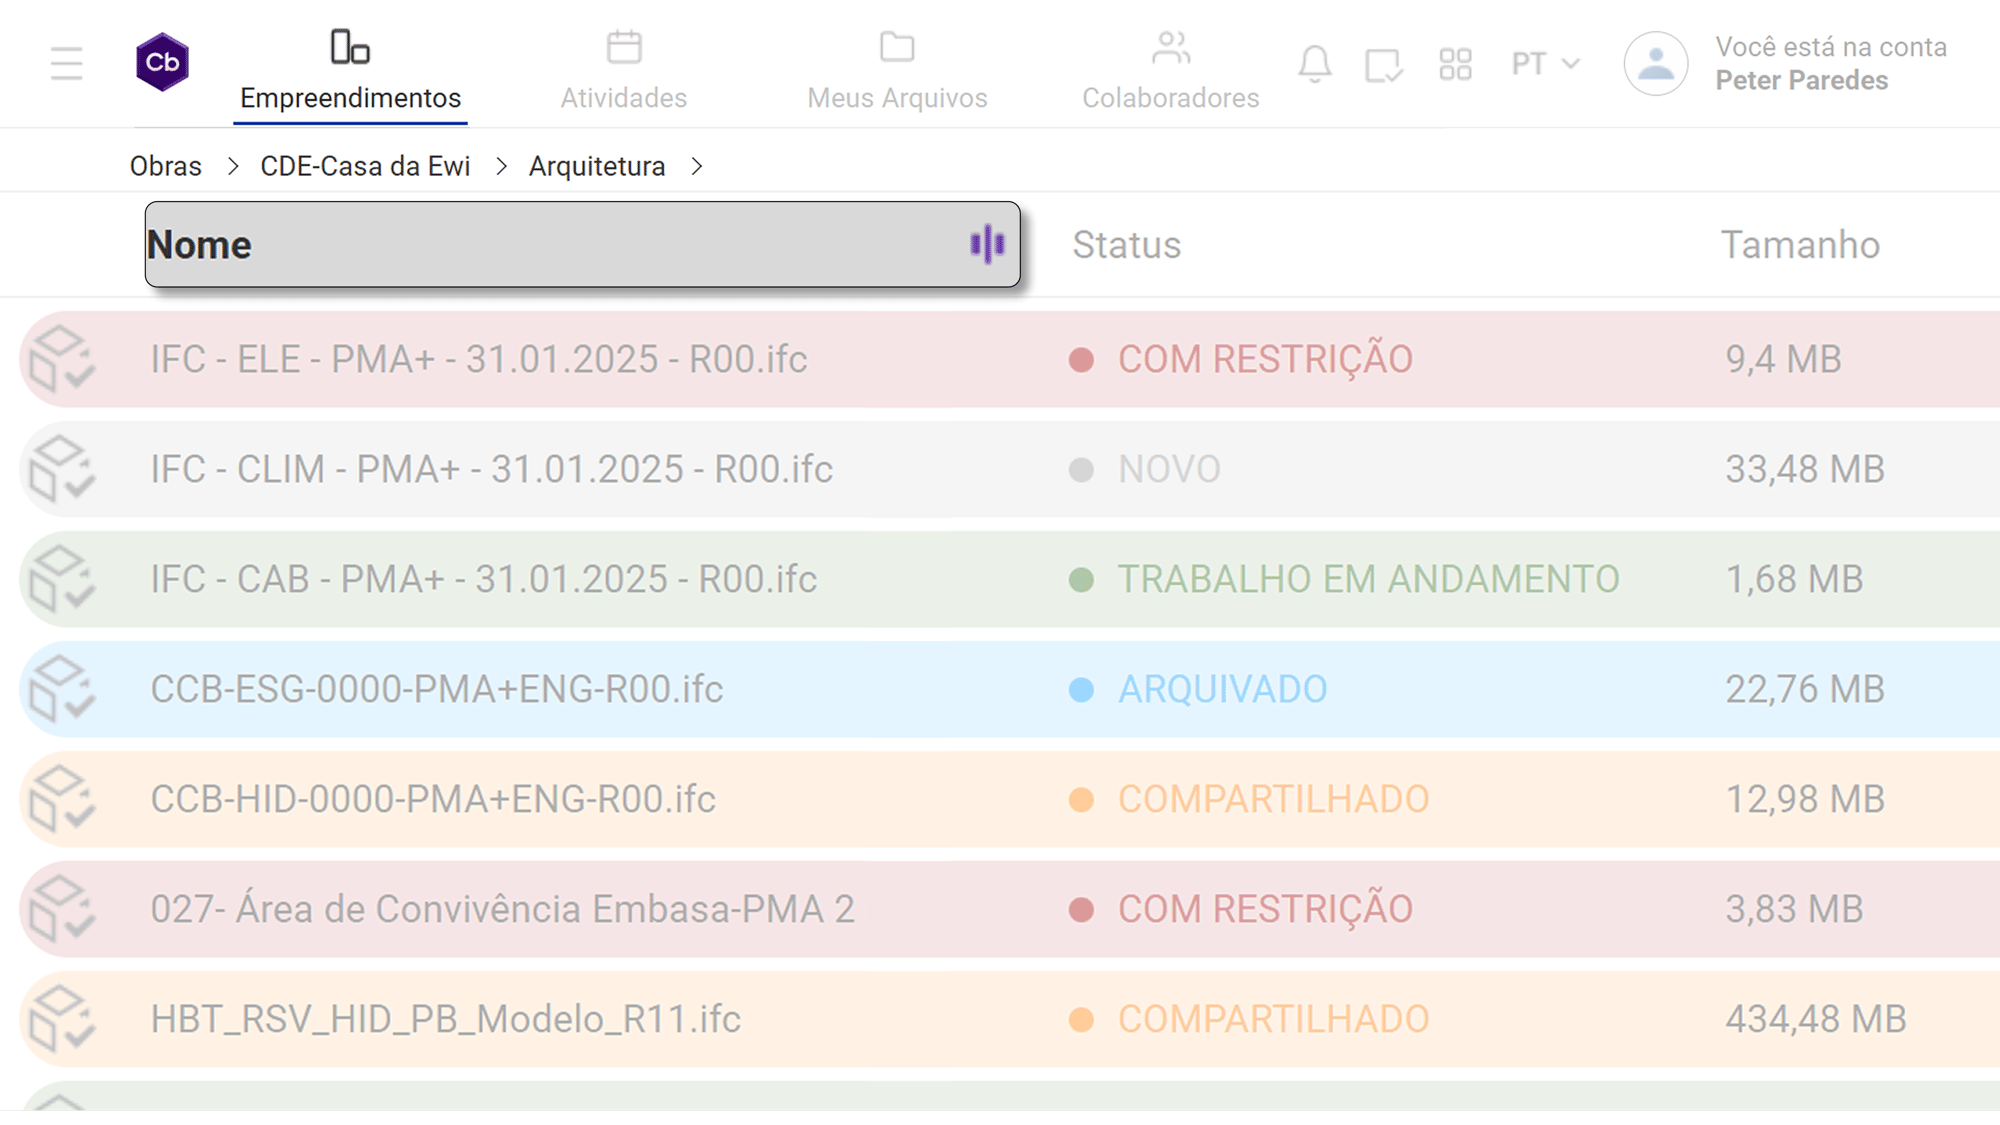Click the Colaboradores people icon
This screenshot has width=2000, height=1125.
tap(1170, 45)
